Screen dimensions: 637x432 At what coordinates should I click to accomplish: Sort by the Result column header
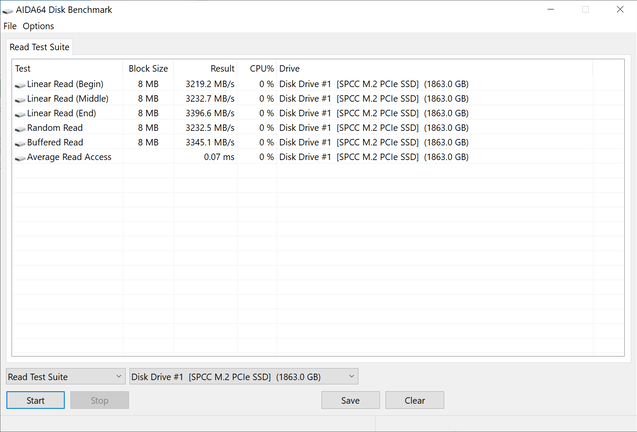point(206,68)
